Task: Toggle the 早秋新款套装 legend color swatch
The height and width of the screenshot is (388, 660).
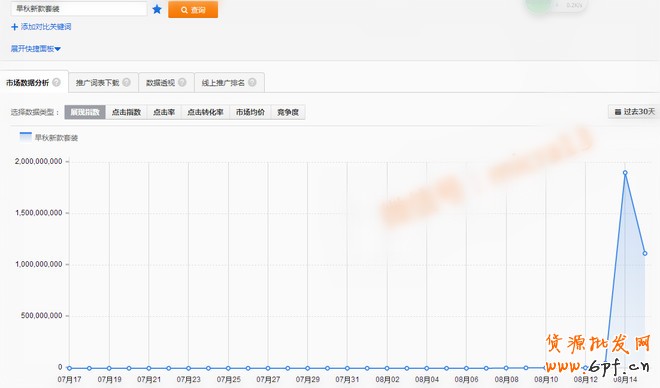Action: [x=26, y=137]
